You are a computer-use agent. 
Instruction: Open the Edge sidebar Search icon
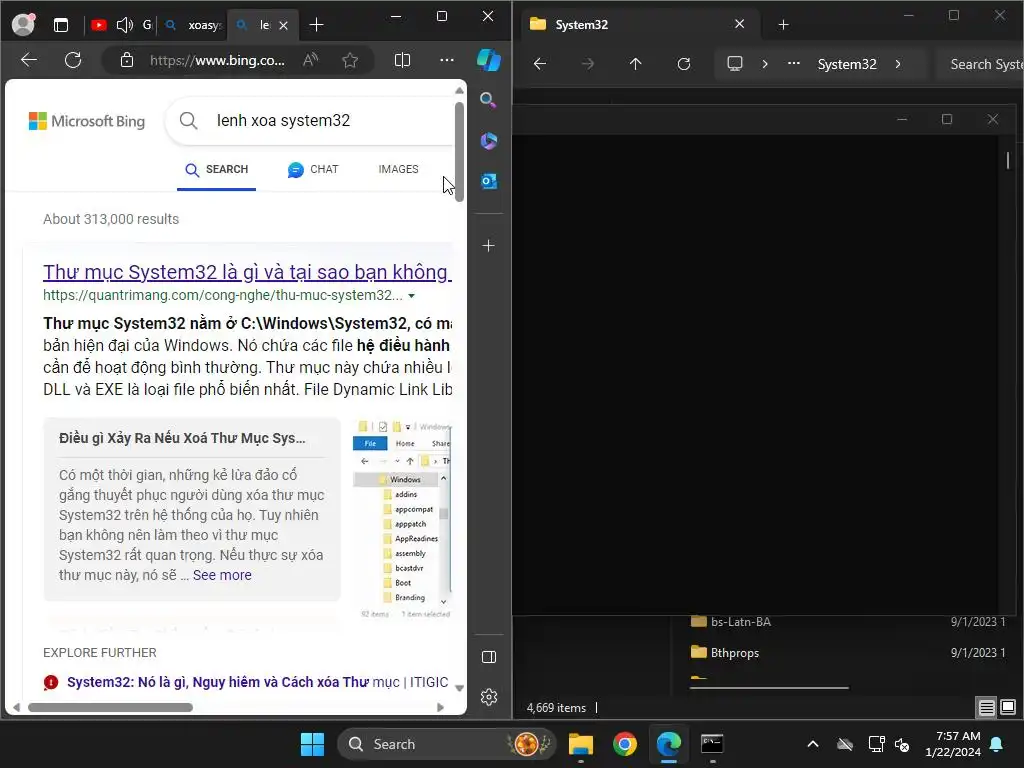(x=488, y=100)
